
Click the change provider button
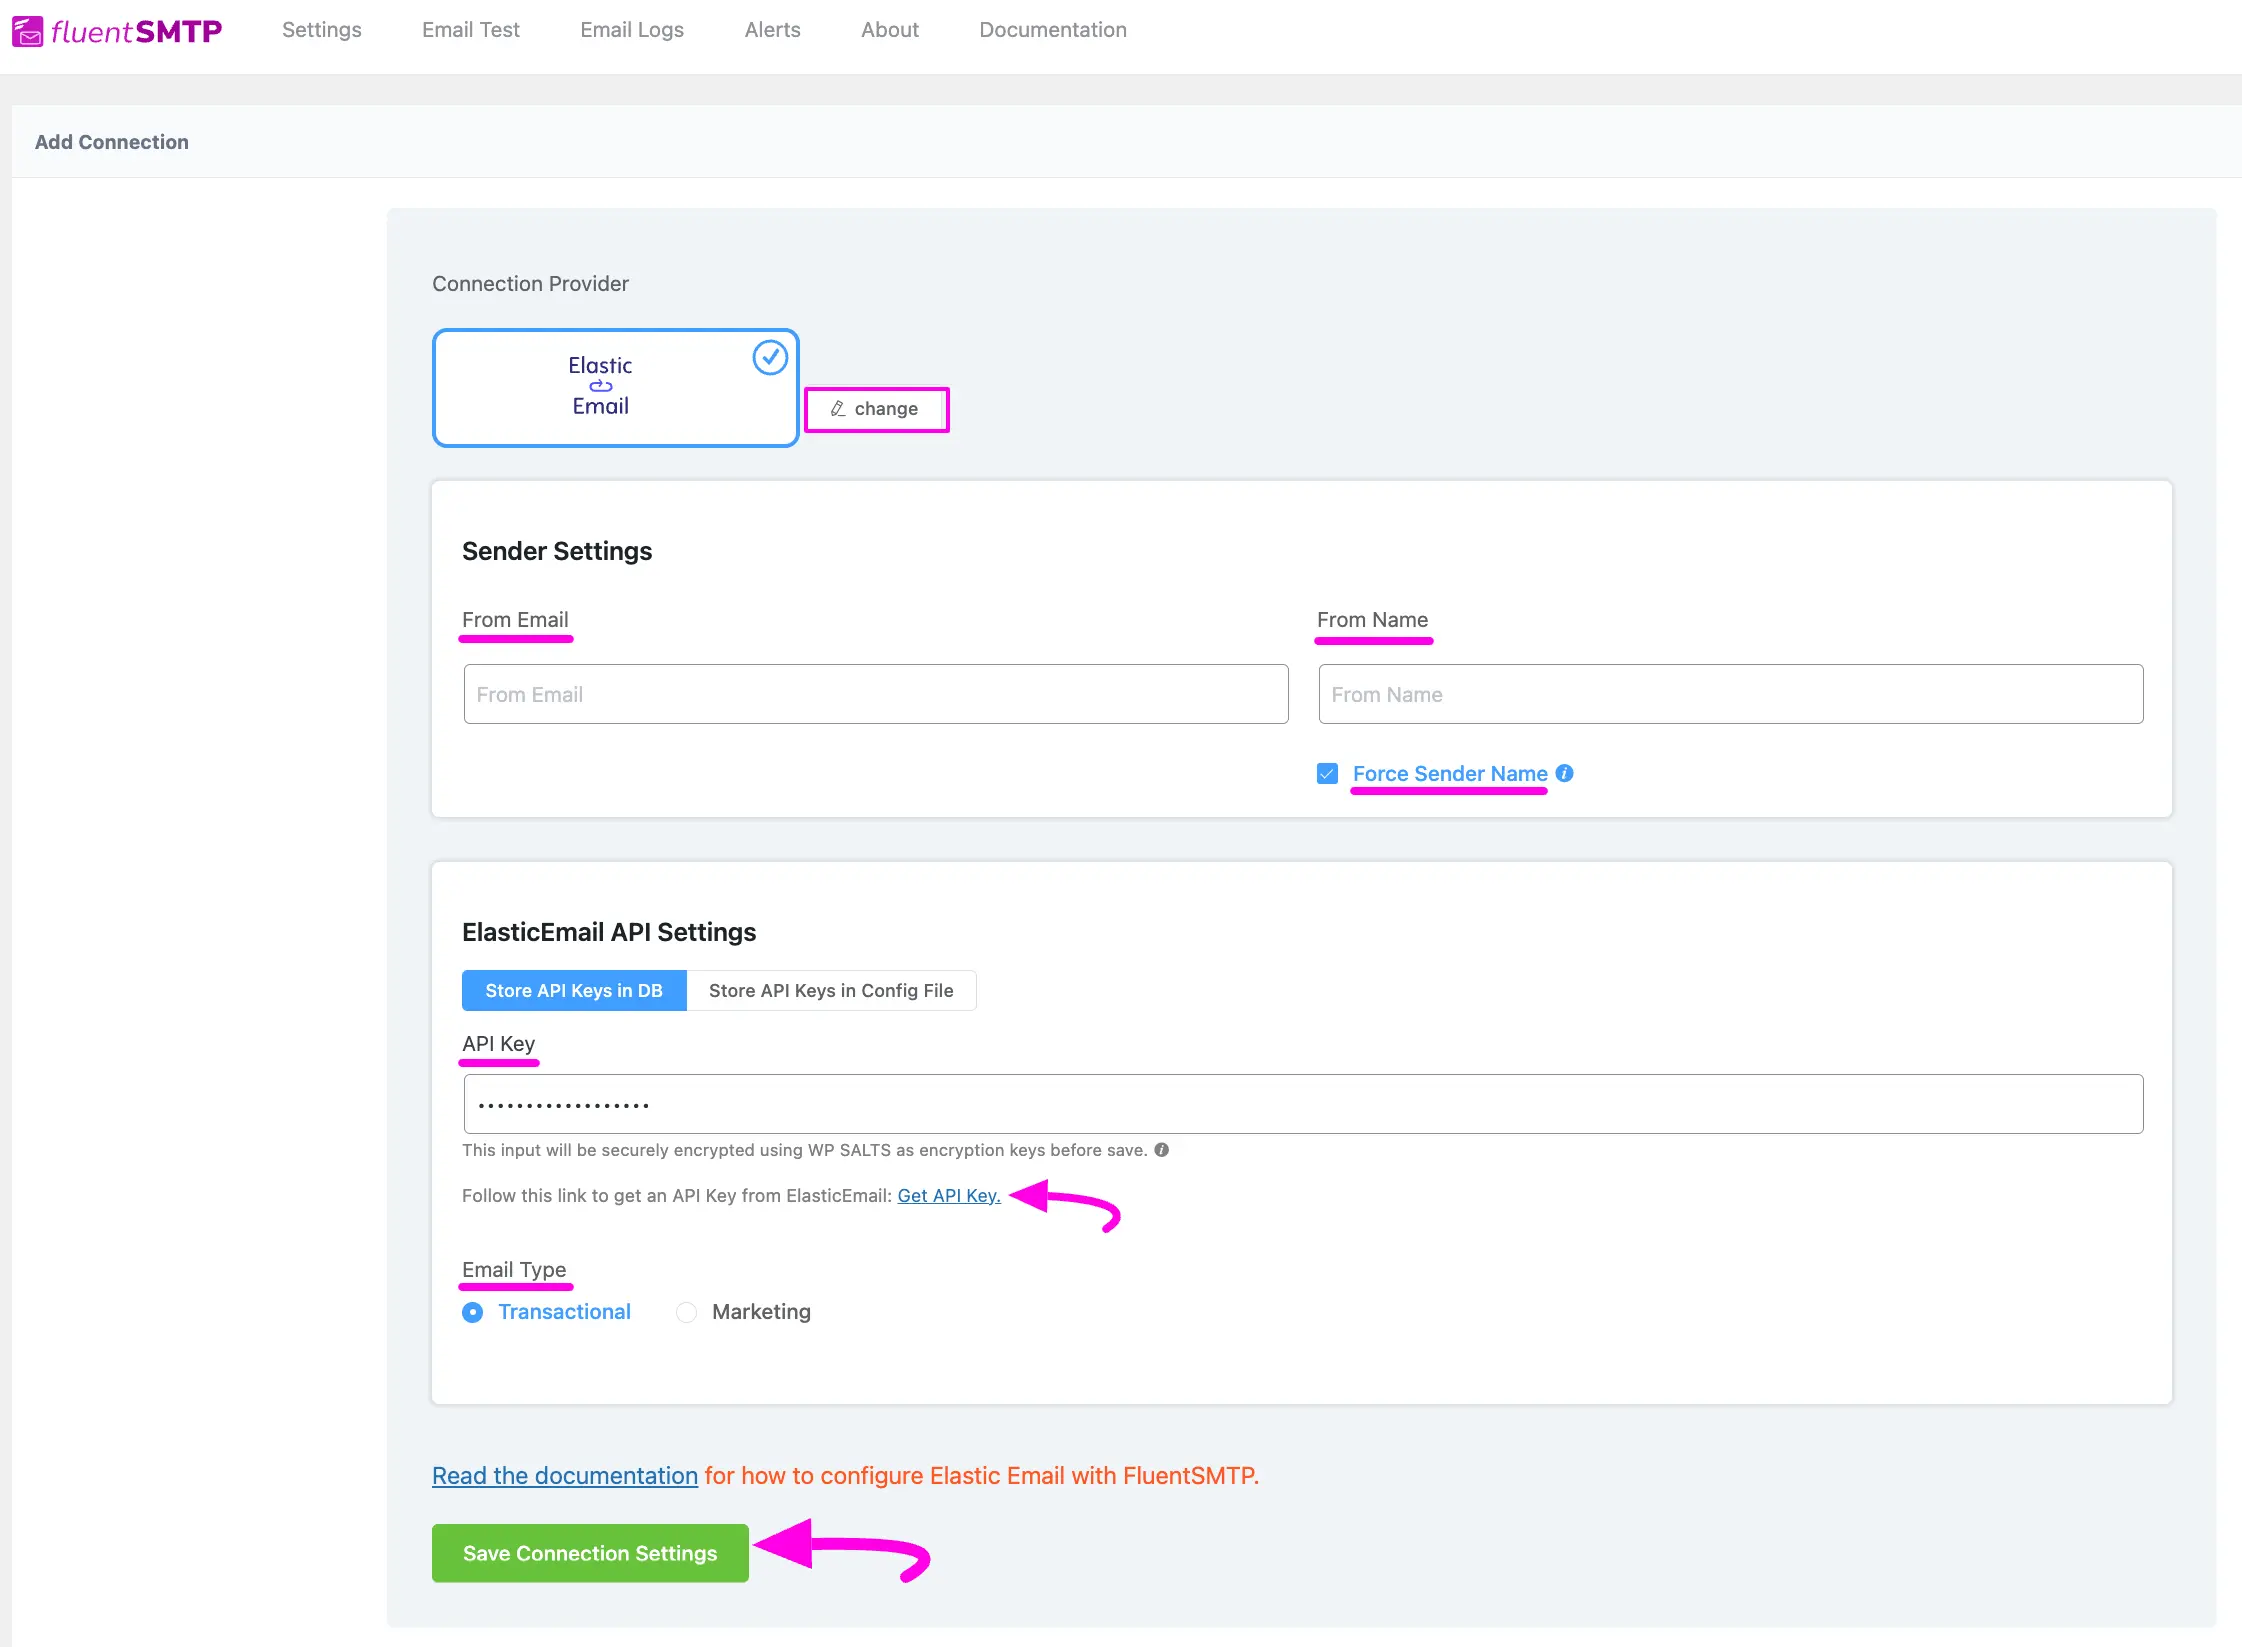click(x=876, y=409)
